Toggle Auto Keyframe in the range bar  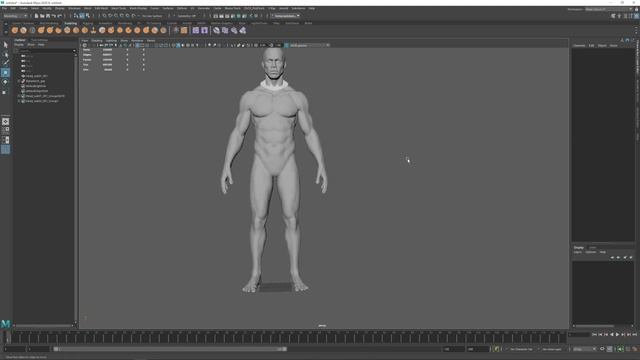pos(497,349)
